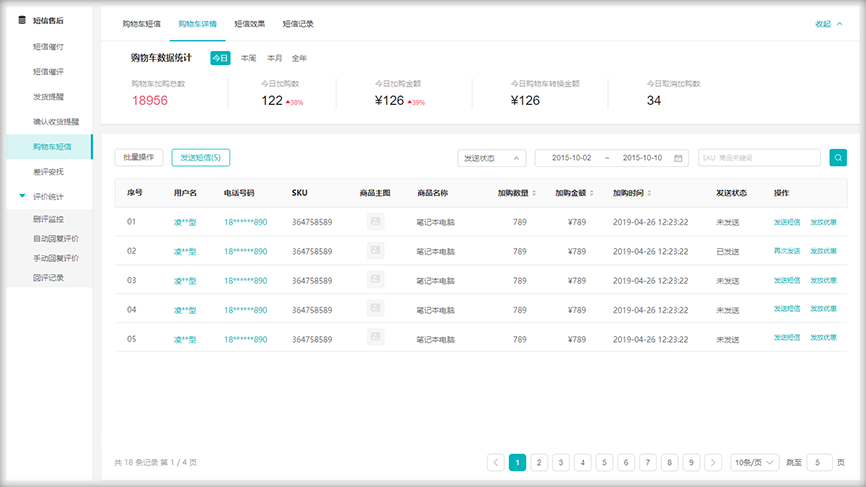866x487 pixels.
Task: Switch to 购物车短信 tab
Action: pyautogui.click(x=141, y=24)
